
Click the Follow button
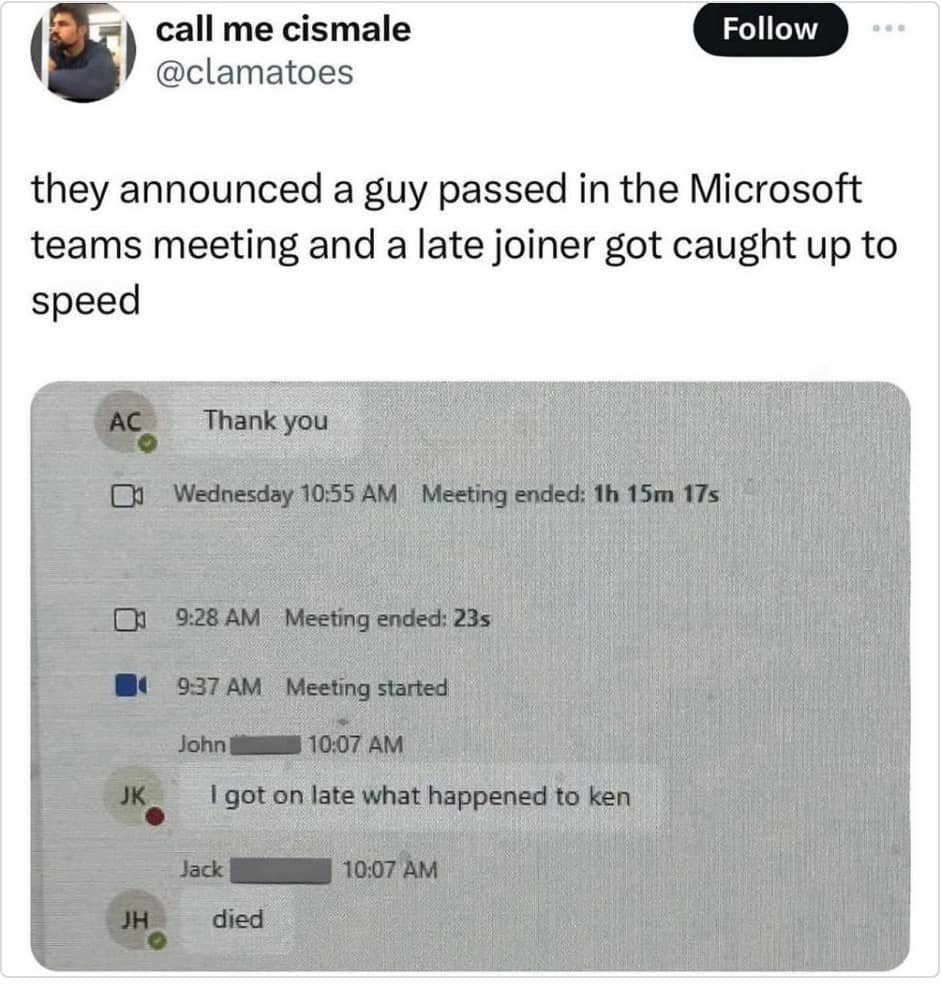click(x=770, y=30)
